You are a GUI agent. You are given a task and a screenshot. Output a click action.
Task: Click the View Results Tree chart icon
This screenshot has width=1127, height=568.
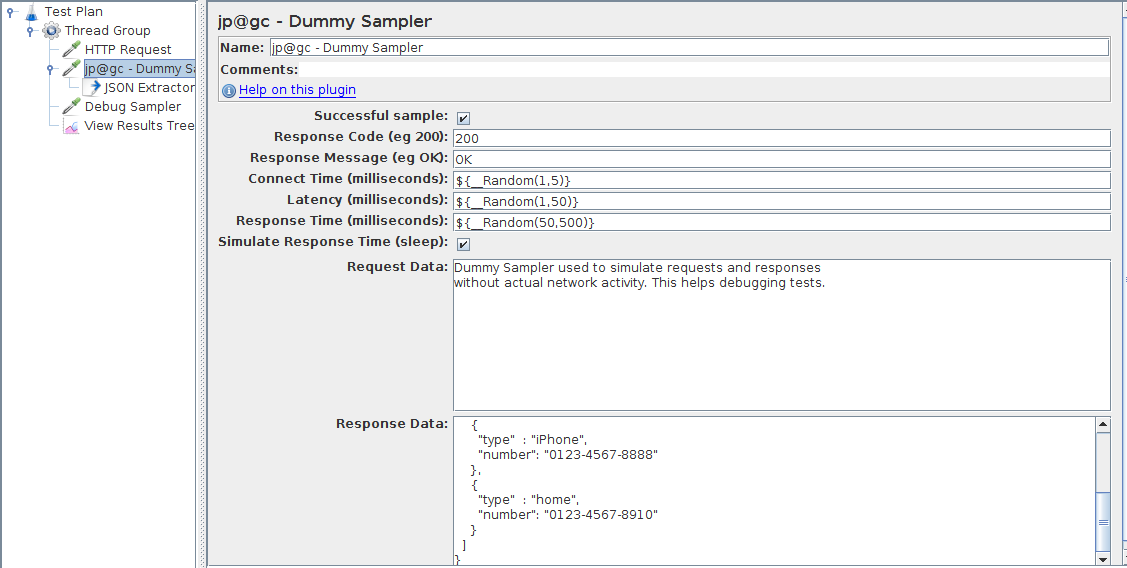click(x=71, y=126)
